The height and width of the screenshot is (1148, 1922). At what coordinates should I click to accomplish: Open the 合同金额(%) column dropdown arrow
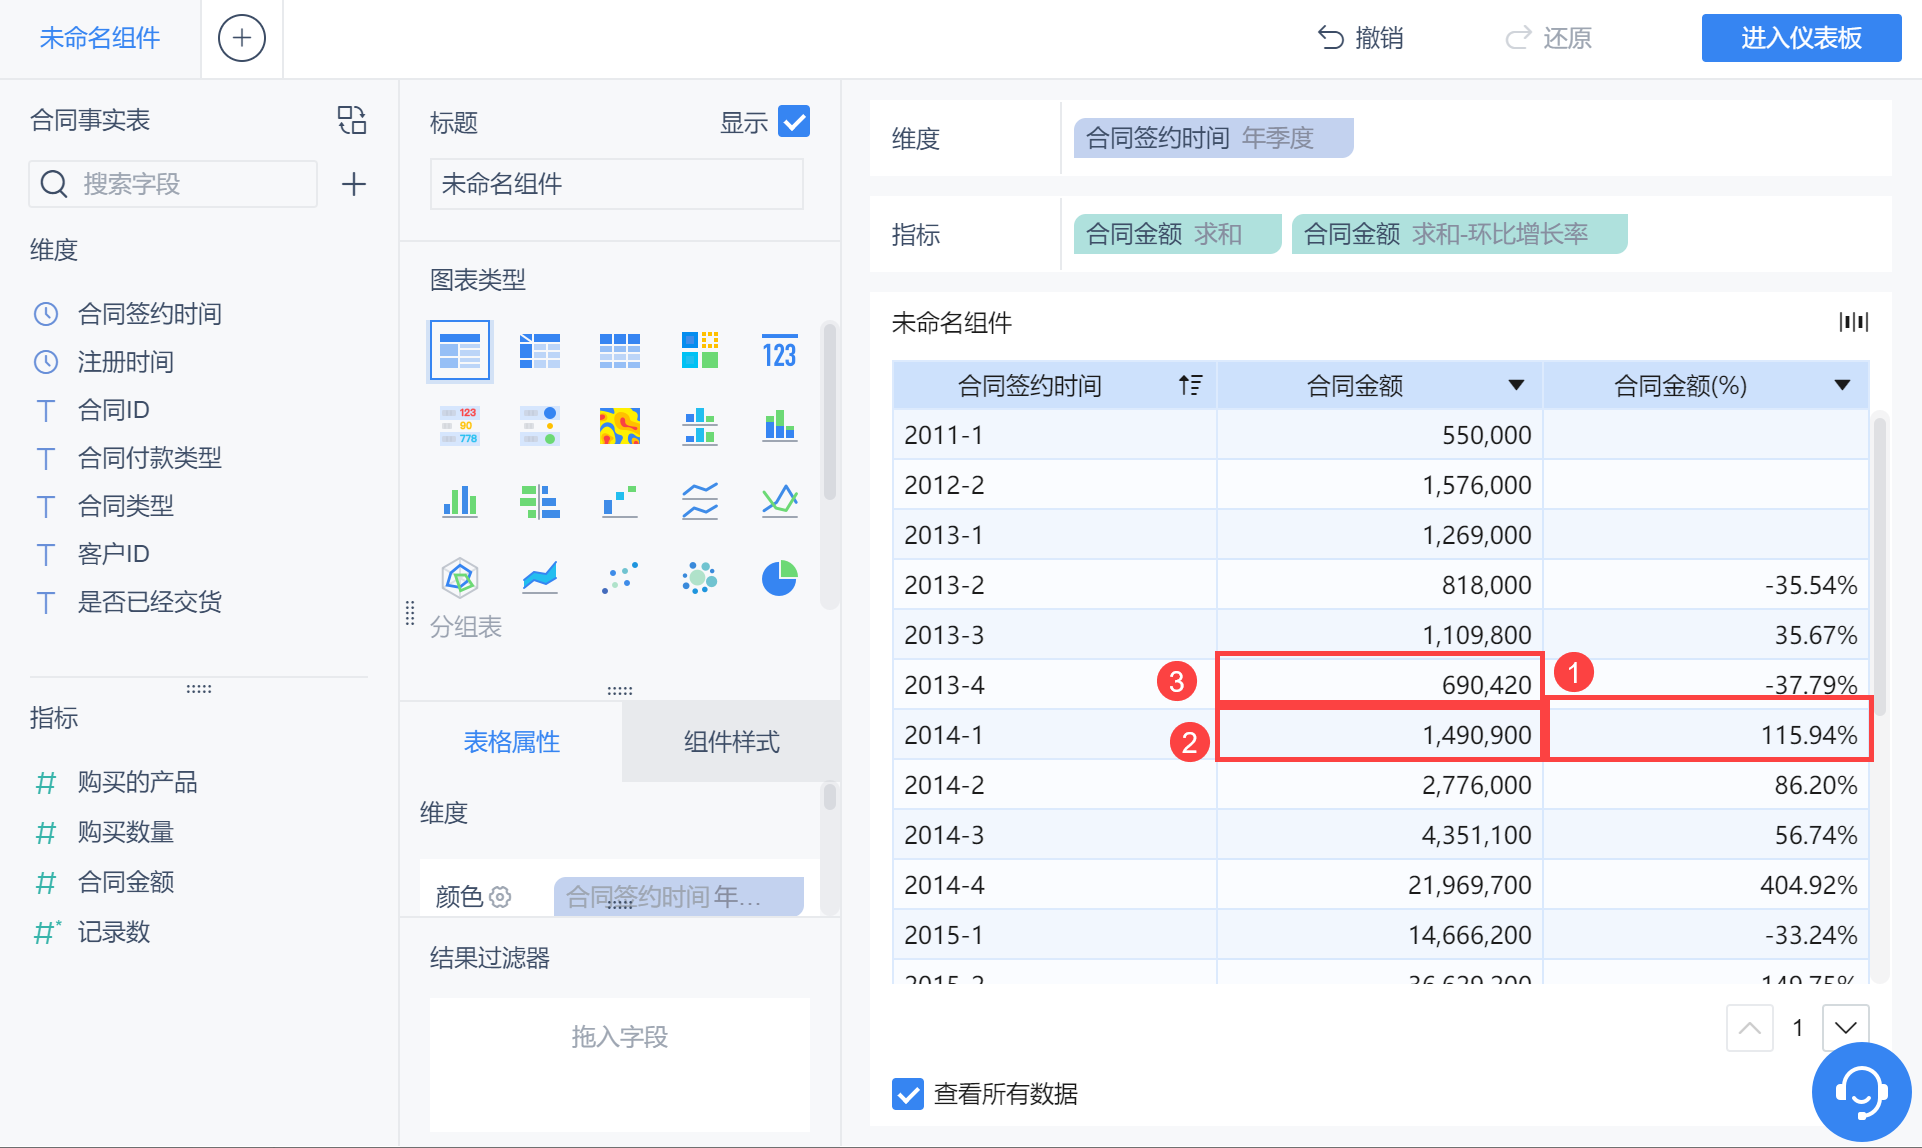pyautogui.click(x=1842, y=386)
